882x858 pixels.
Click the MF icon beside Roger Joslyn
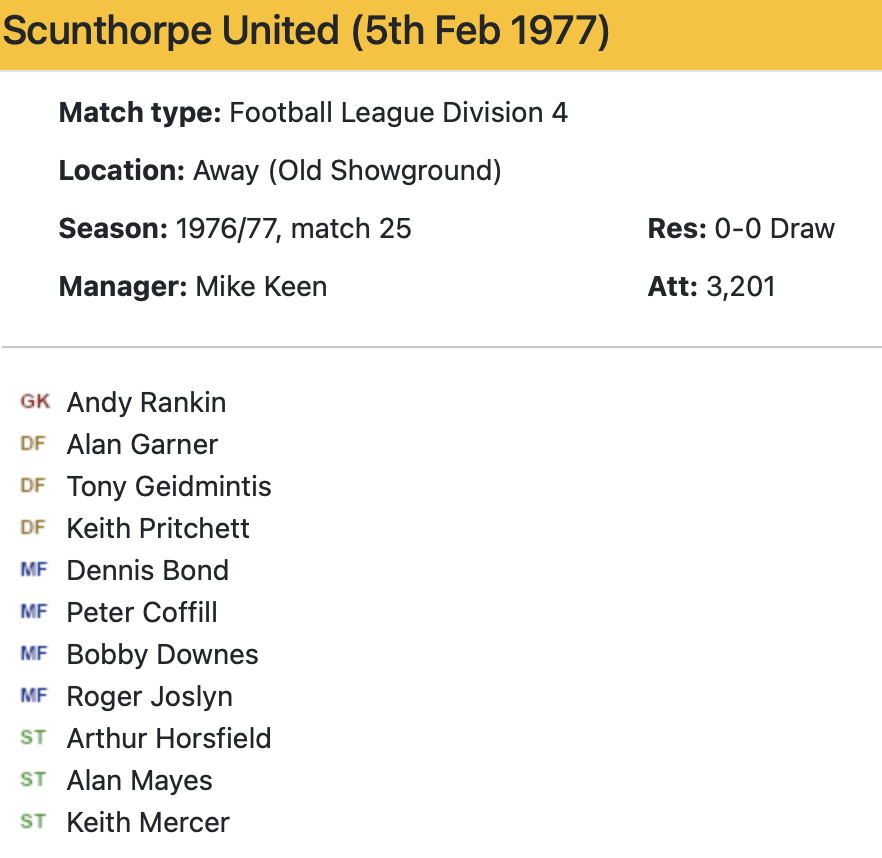[33, 696]
